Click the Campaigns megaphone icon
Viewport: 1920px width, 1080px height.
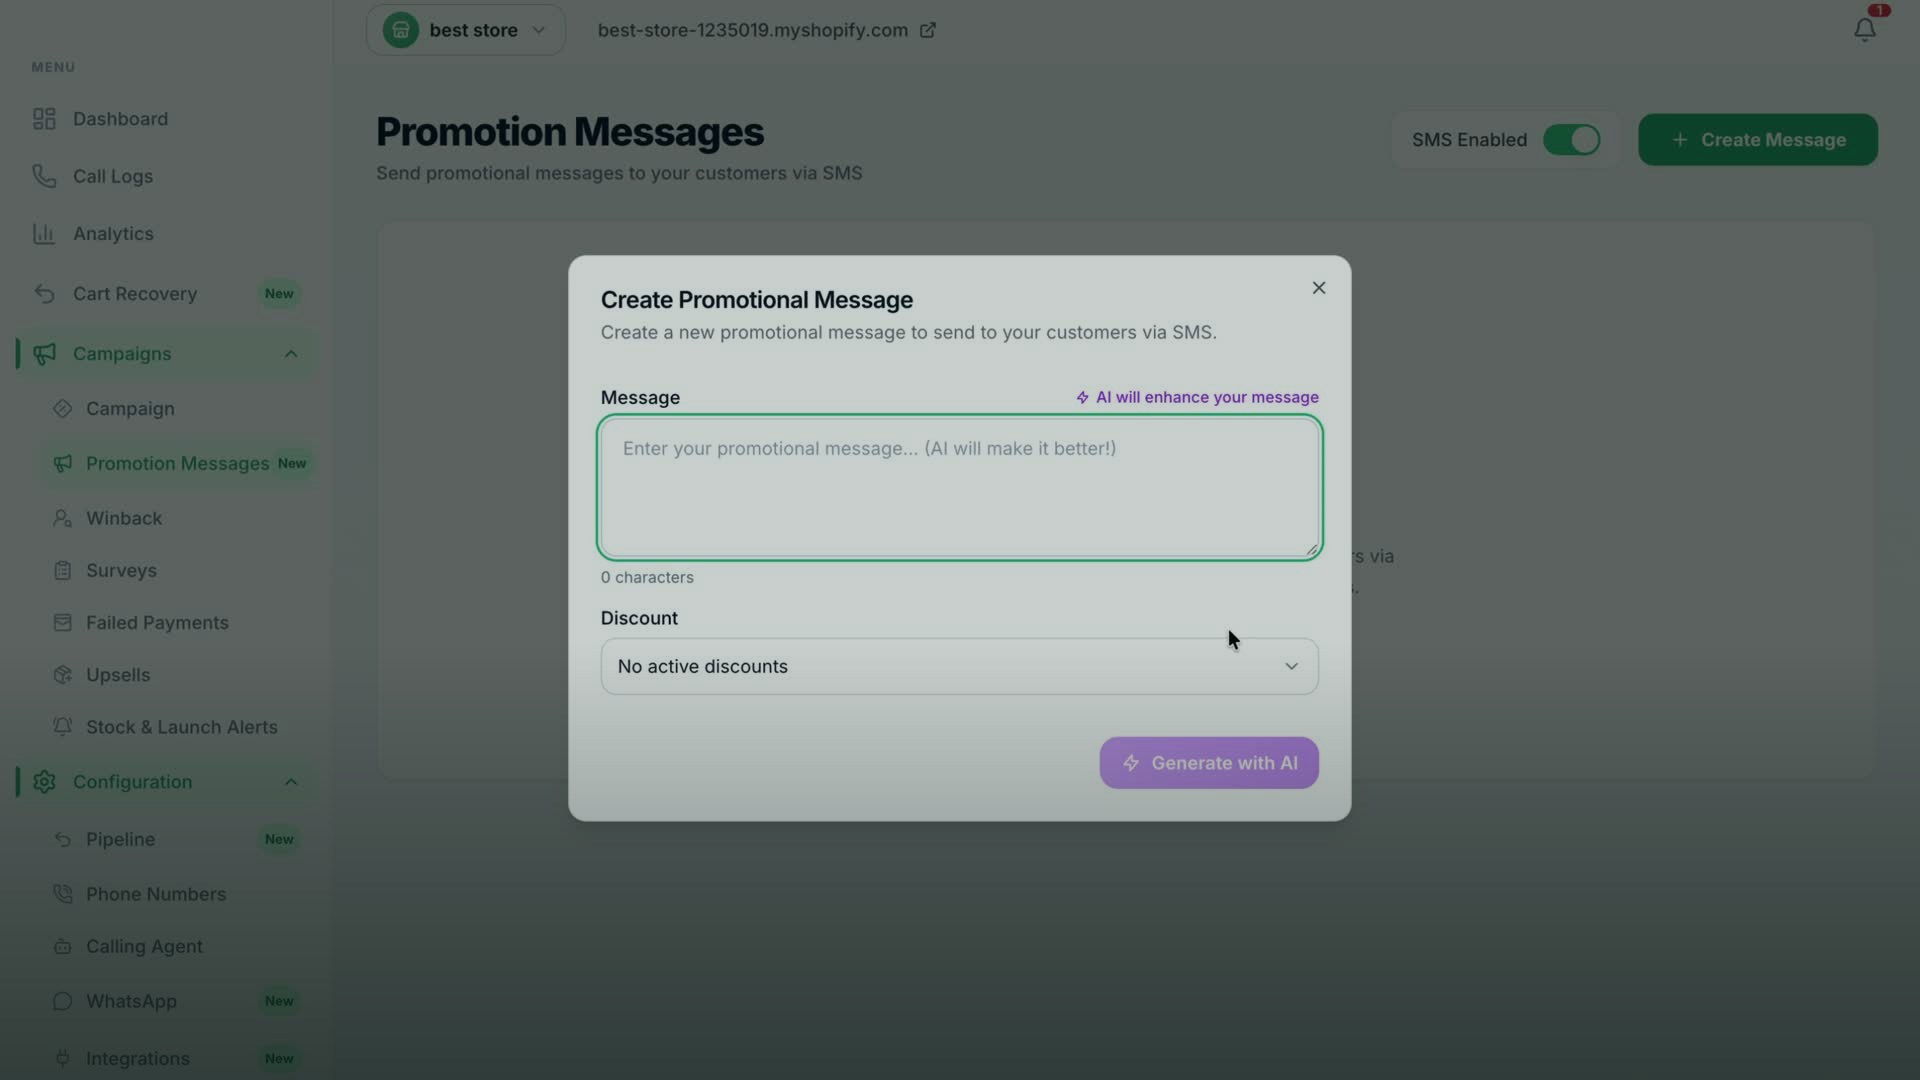pos(44,354)
